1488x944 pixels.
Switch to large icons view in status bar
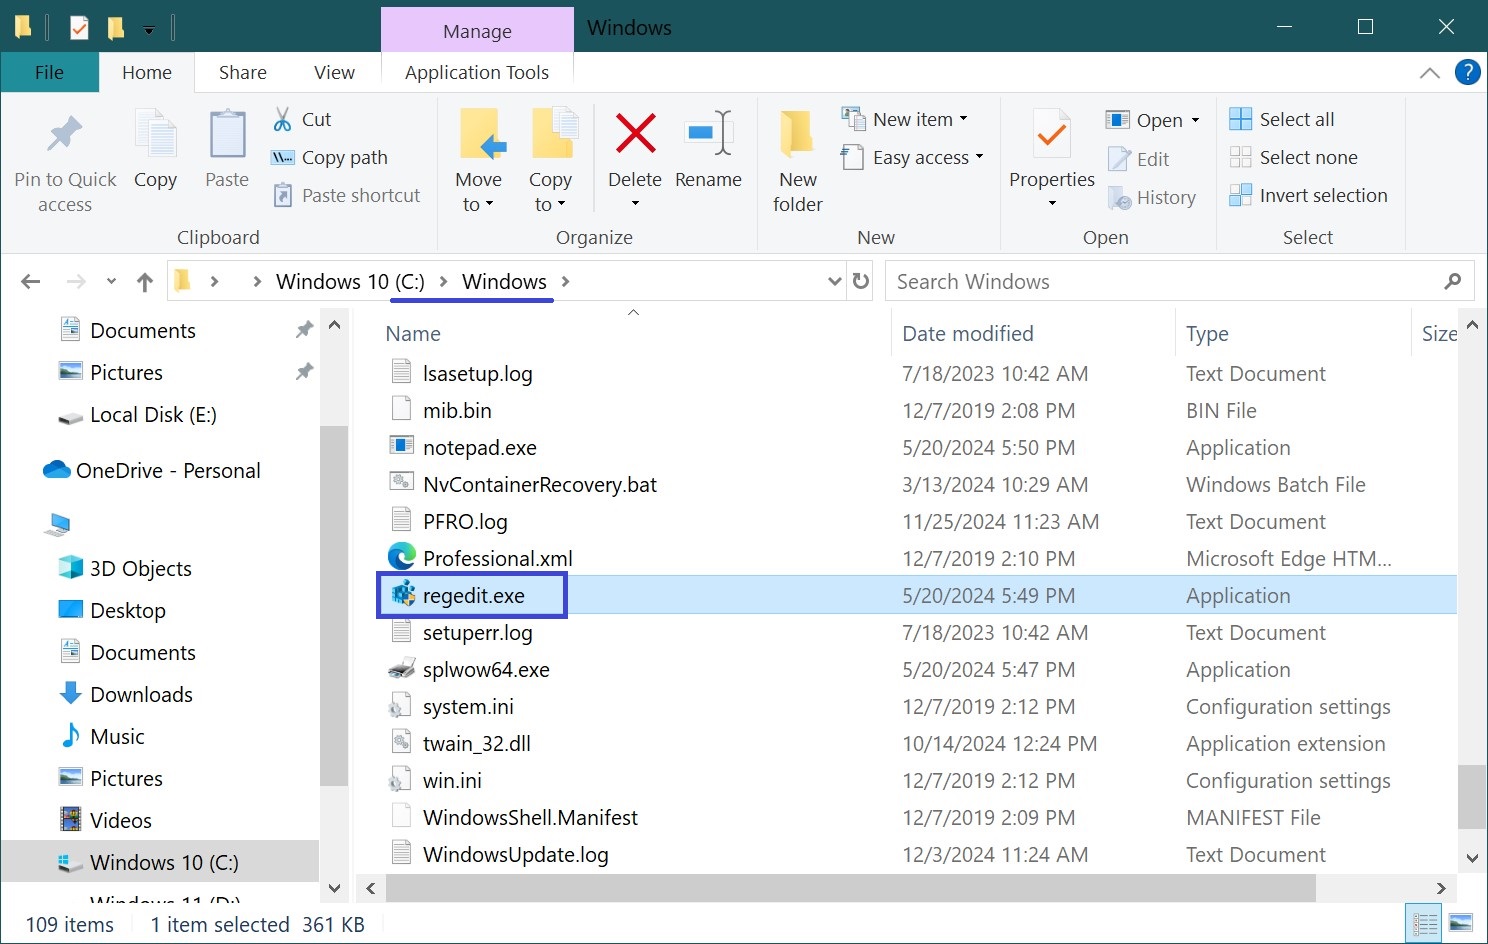pos(1460,923)
